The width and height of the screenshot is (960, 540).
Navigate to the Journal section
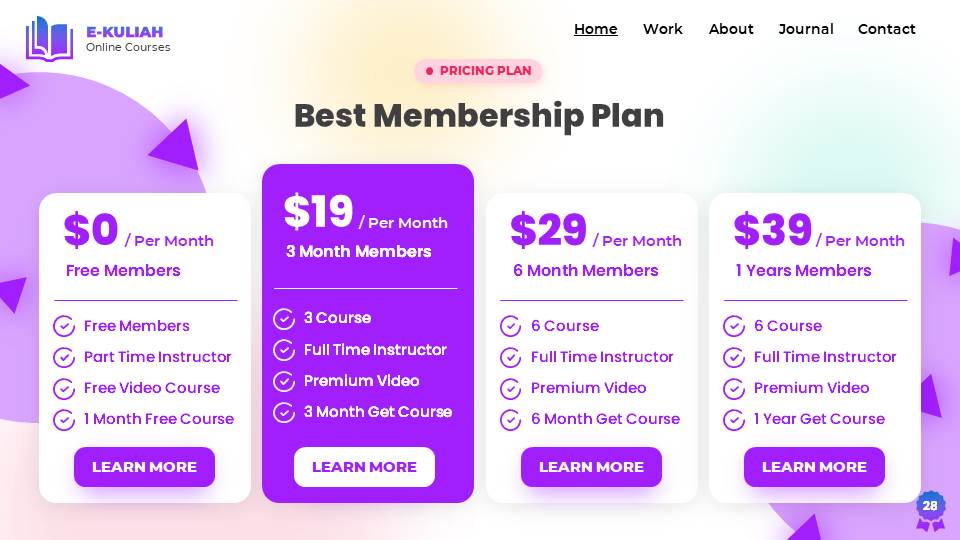(806, 29)
